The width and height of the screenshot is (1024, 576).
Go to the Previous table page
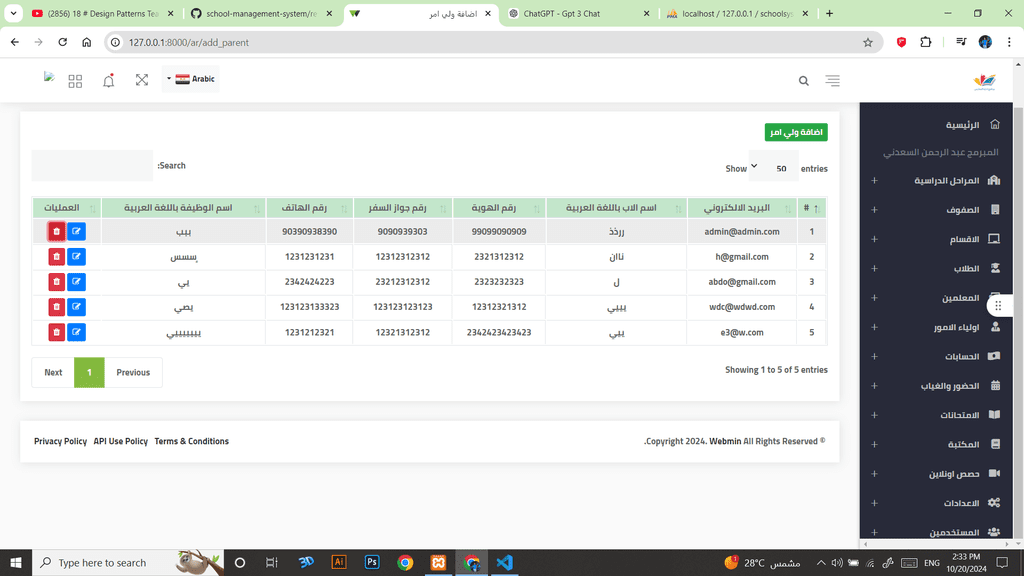(x=133, y=372)
